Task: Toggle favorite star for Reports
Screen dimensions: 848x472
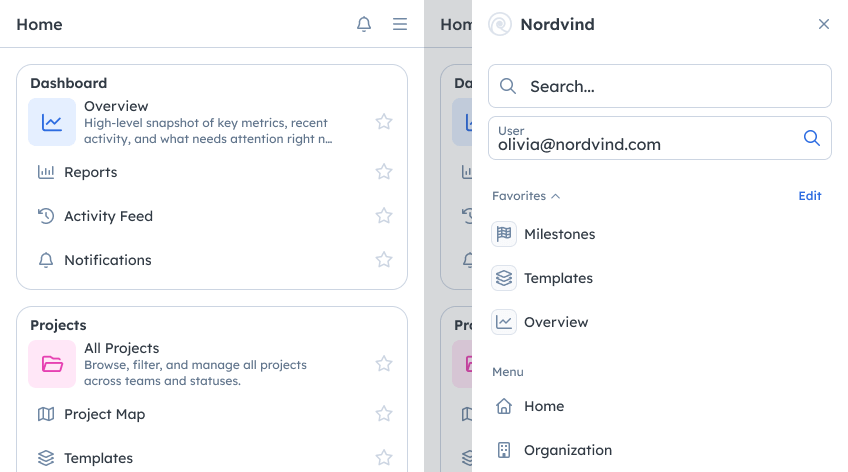Action: tap(384, 172)
